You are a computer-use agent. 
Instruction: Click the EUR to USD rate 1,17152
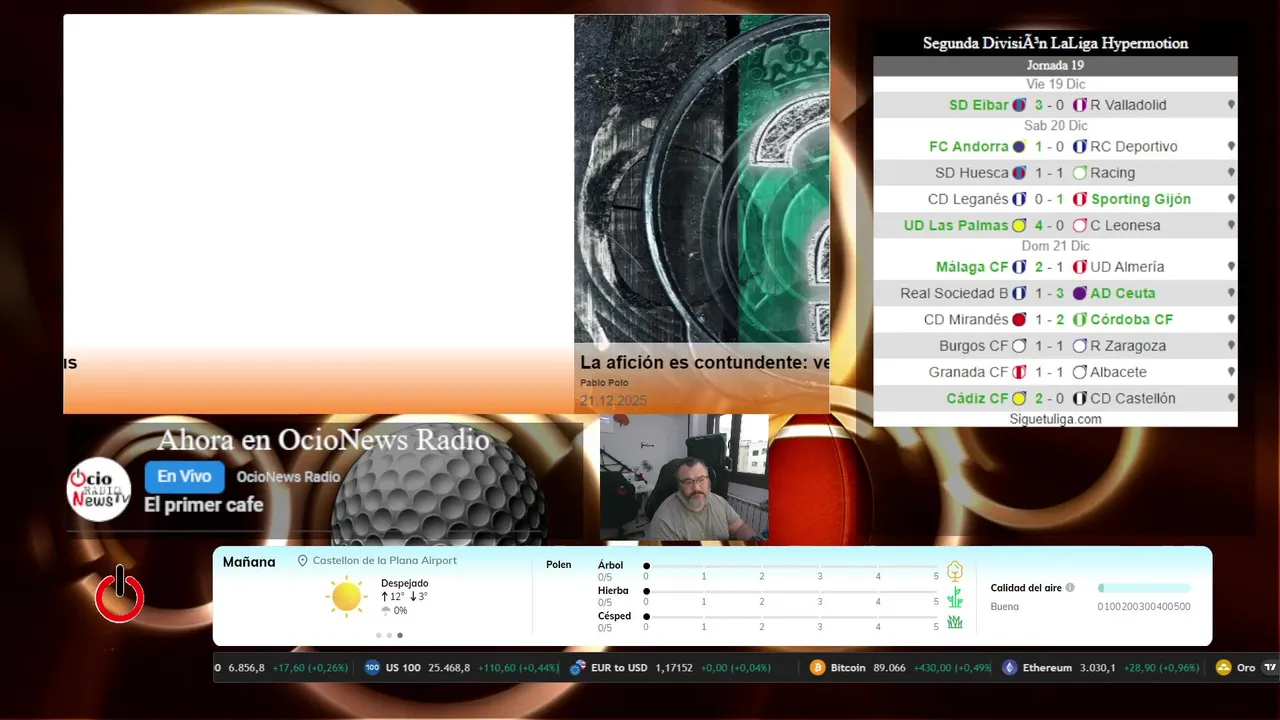coord(674,668)
